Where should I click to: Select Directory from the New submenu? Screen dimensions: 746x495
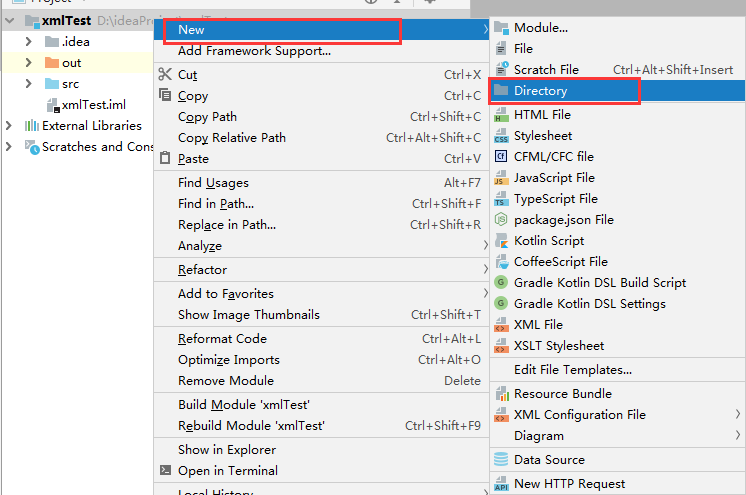point(540,91)
